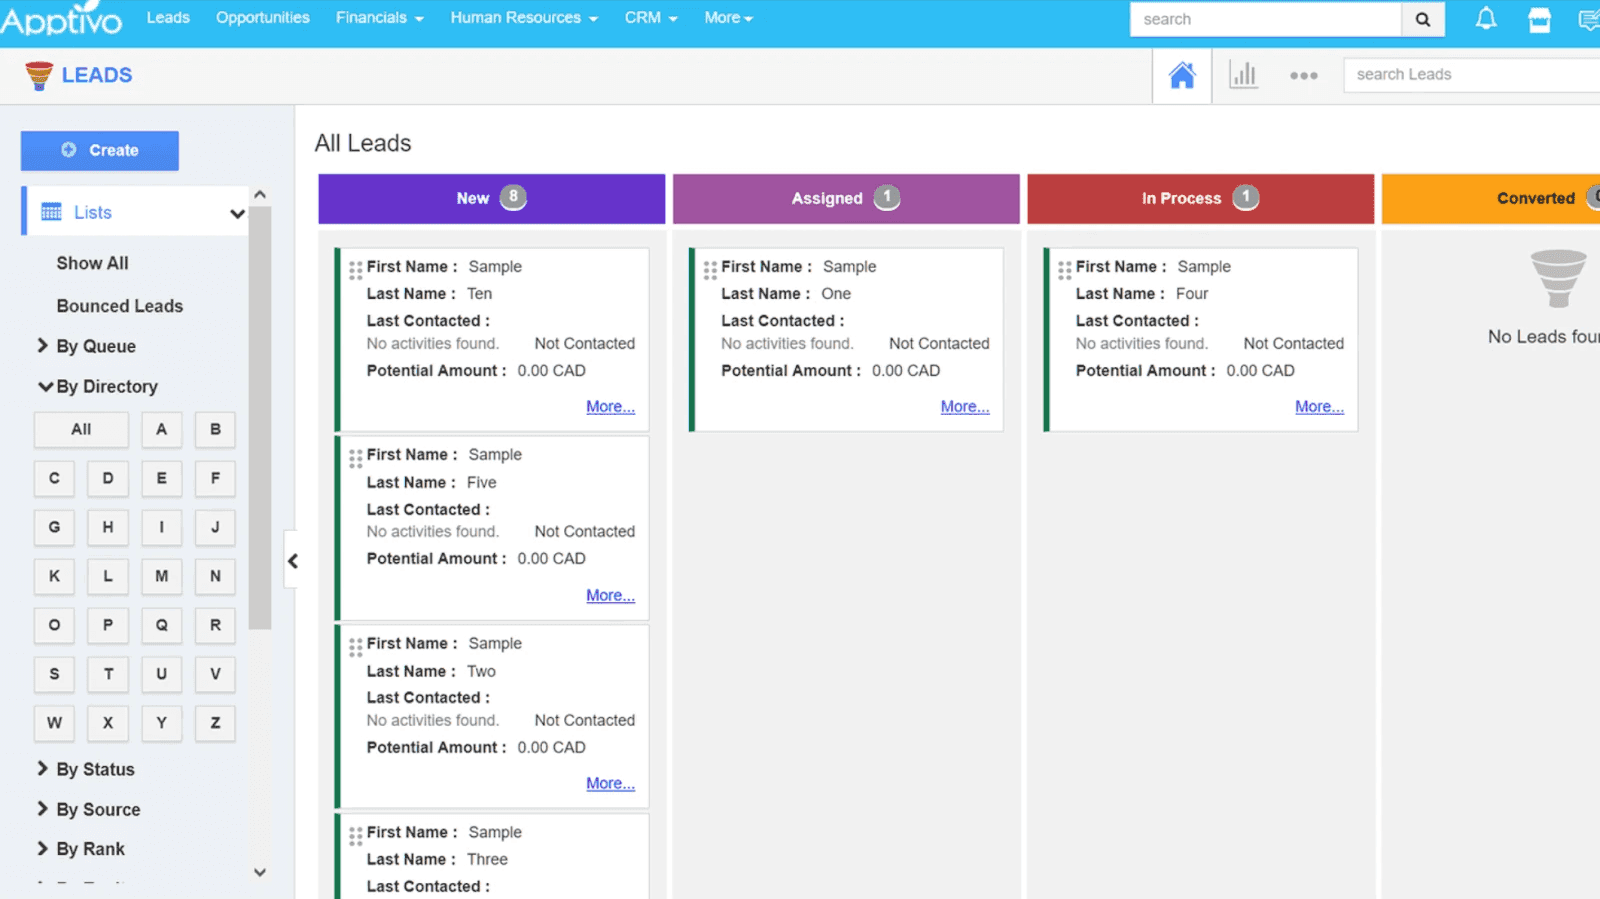Screen dimensions: 1600x899
Task: Grab drag handle of Sample Three card
Action: coord(355,836)
